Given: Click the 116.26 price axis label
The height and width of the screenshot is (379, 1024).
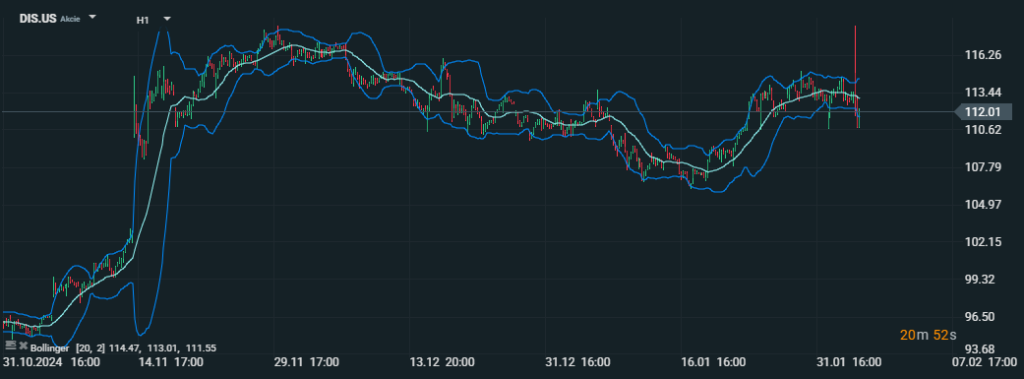Looking at the screenshot, I should pyautogui.click(x=983, y=56).
